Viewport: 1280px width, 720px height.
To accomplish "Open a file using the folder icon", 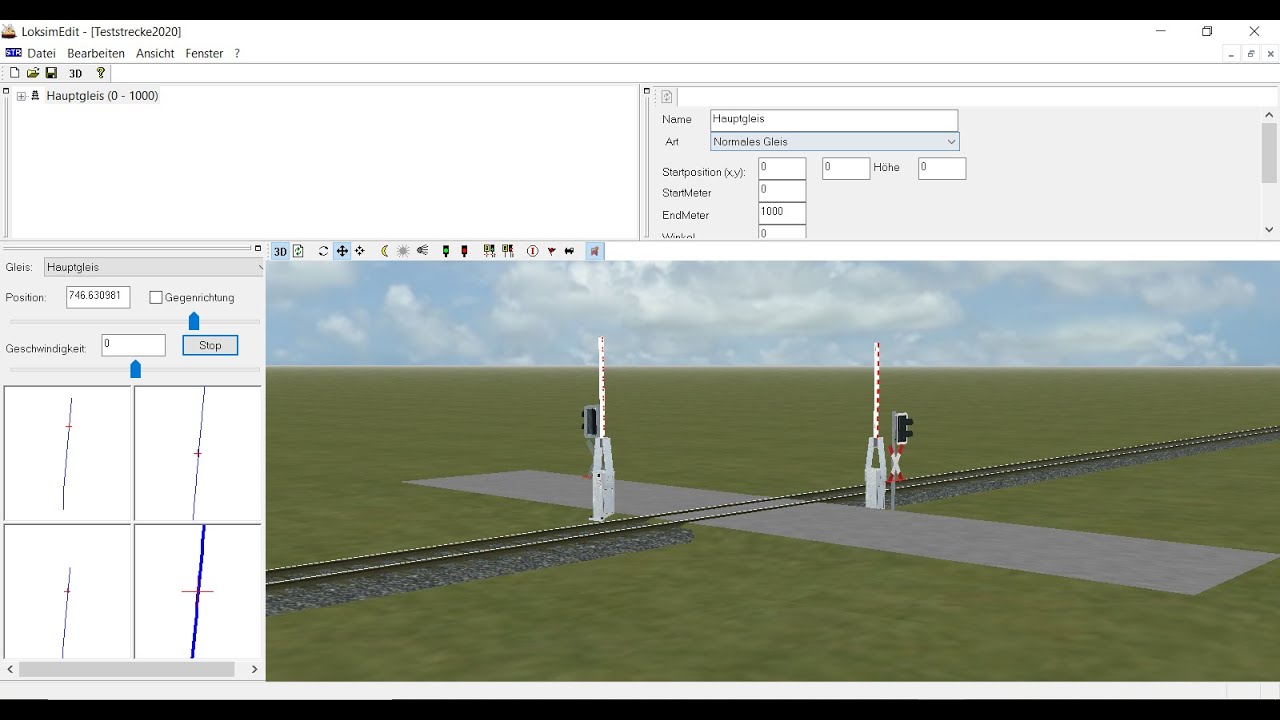I will (x=33, y=73).
